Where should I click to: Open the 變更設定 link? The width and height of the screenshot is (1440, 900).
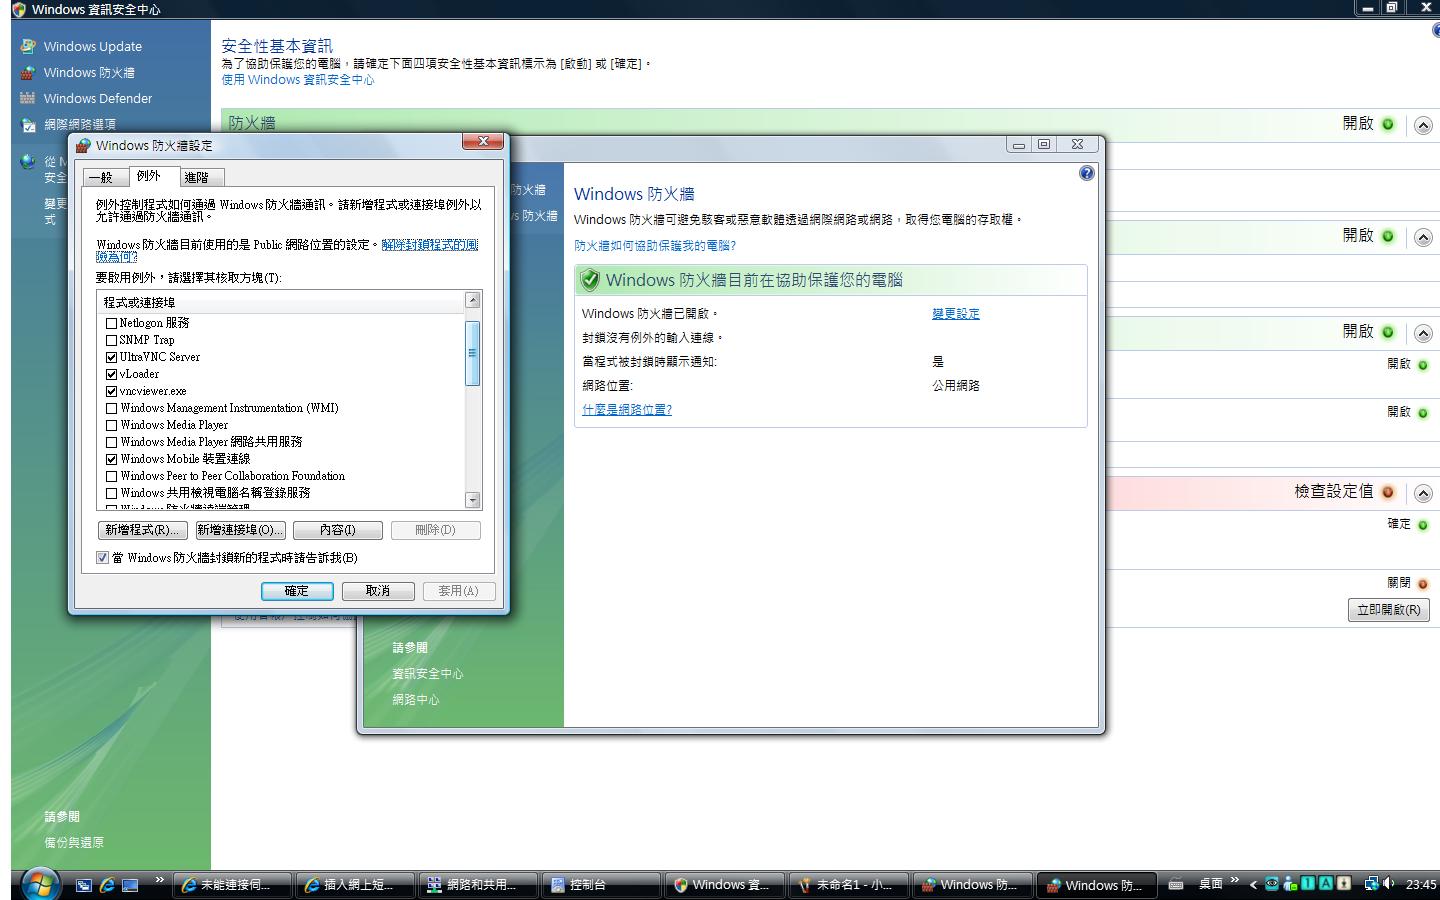(956, 314)
